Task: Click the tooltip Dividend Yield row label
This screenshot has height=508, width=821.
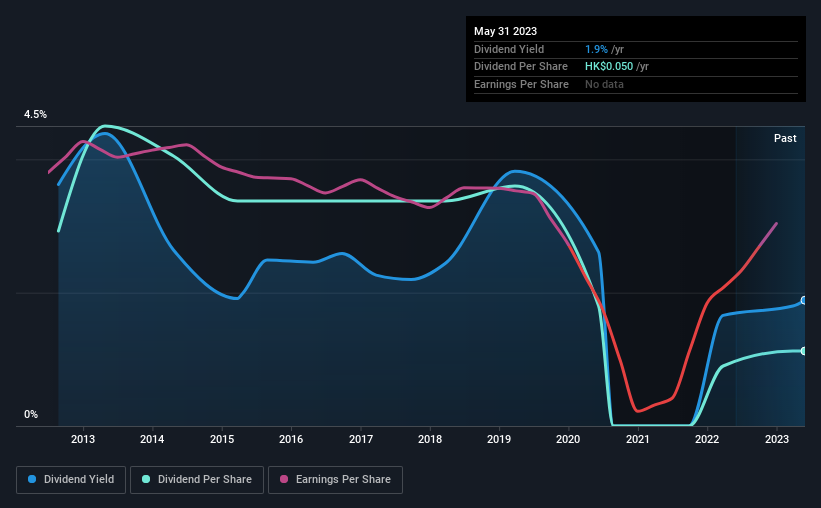Action: (x=509, y=49)
